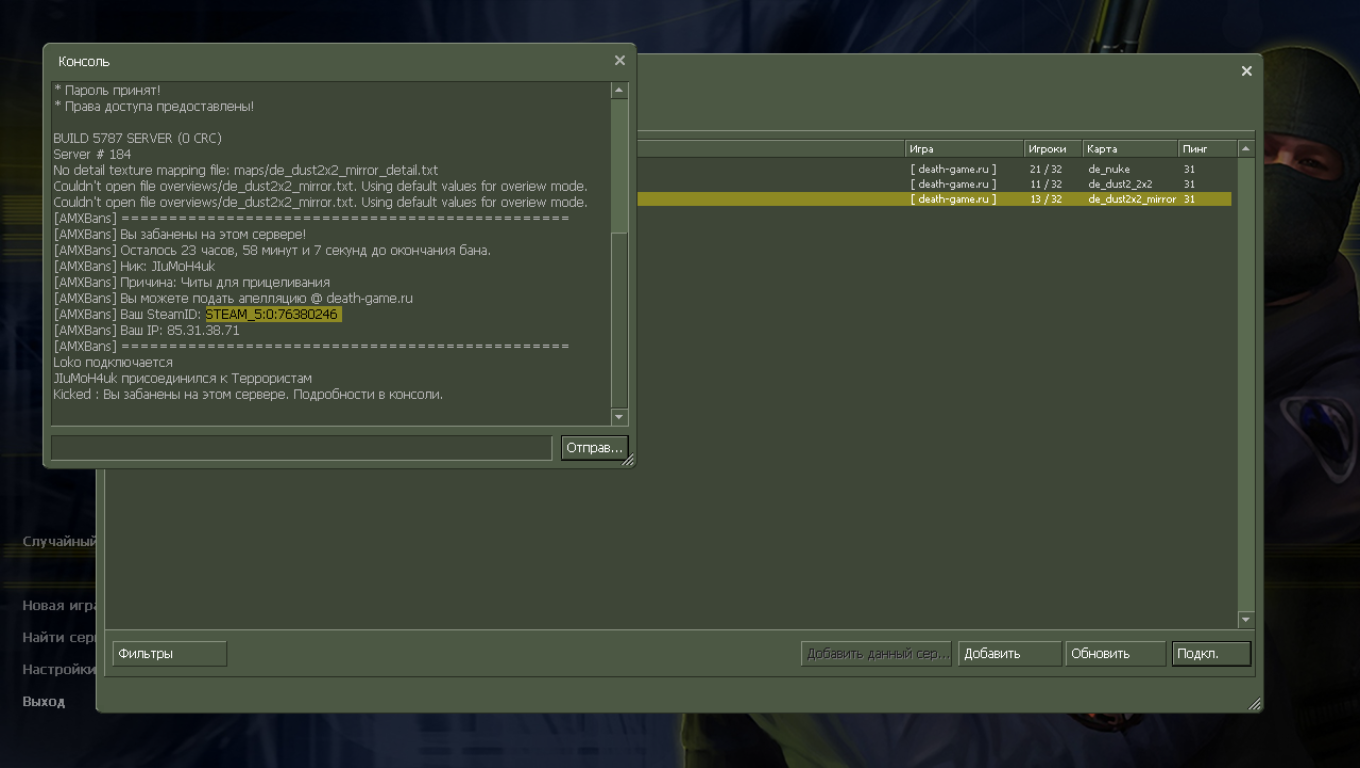The width and height of the screenshot is (1360, 768).
Task: Open the Фильтры server filters
Action: pyautogui.click(x=169, y=654)
